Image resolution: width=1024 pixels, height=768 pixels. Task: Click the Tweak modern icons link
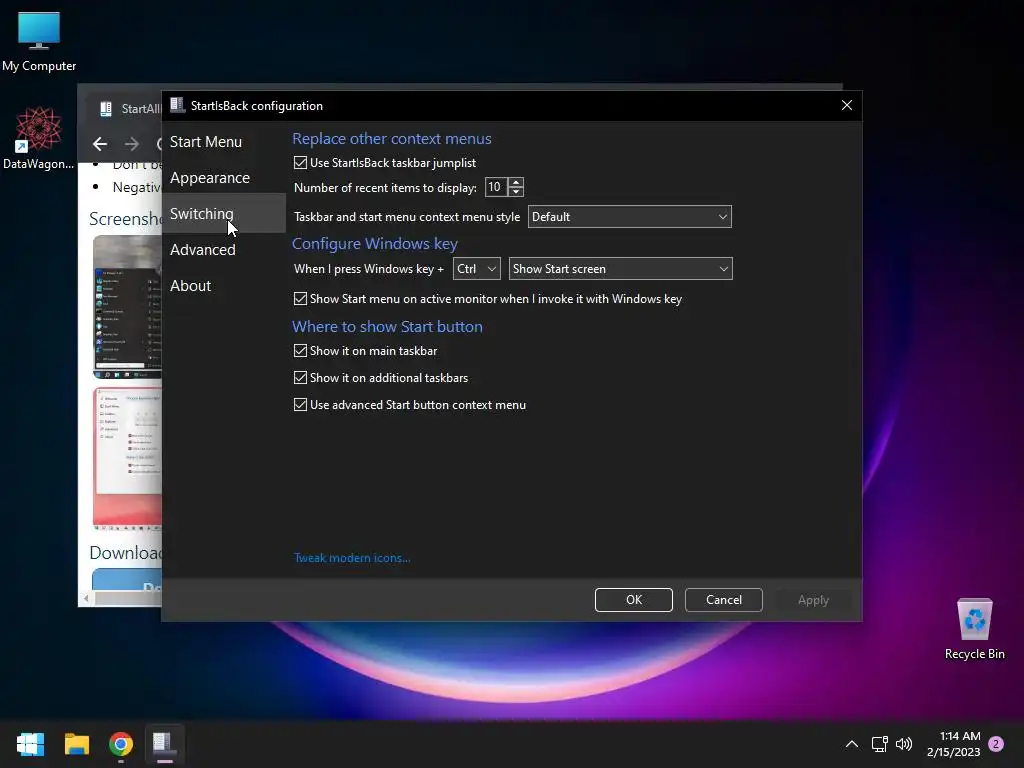click(x=352, y=558)
